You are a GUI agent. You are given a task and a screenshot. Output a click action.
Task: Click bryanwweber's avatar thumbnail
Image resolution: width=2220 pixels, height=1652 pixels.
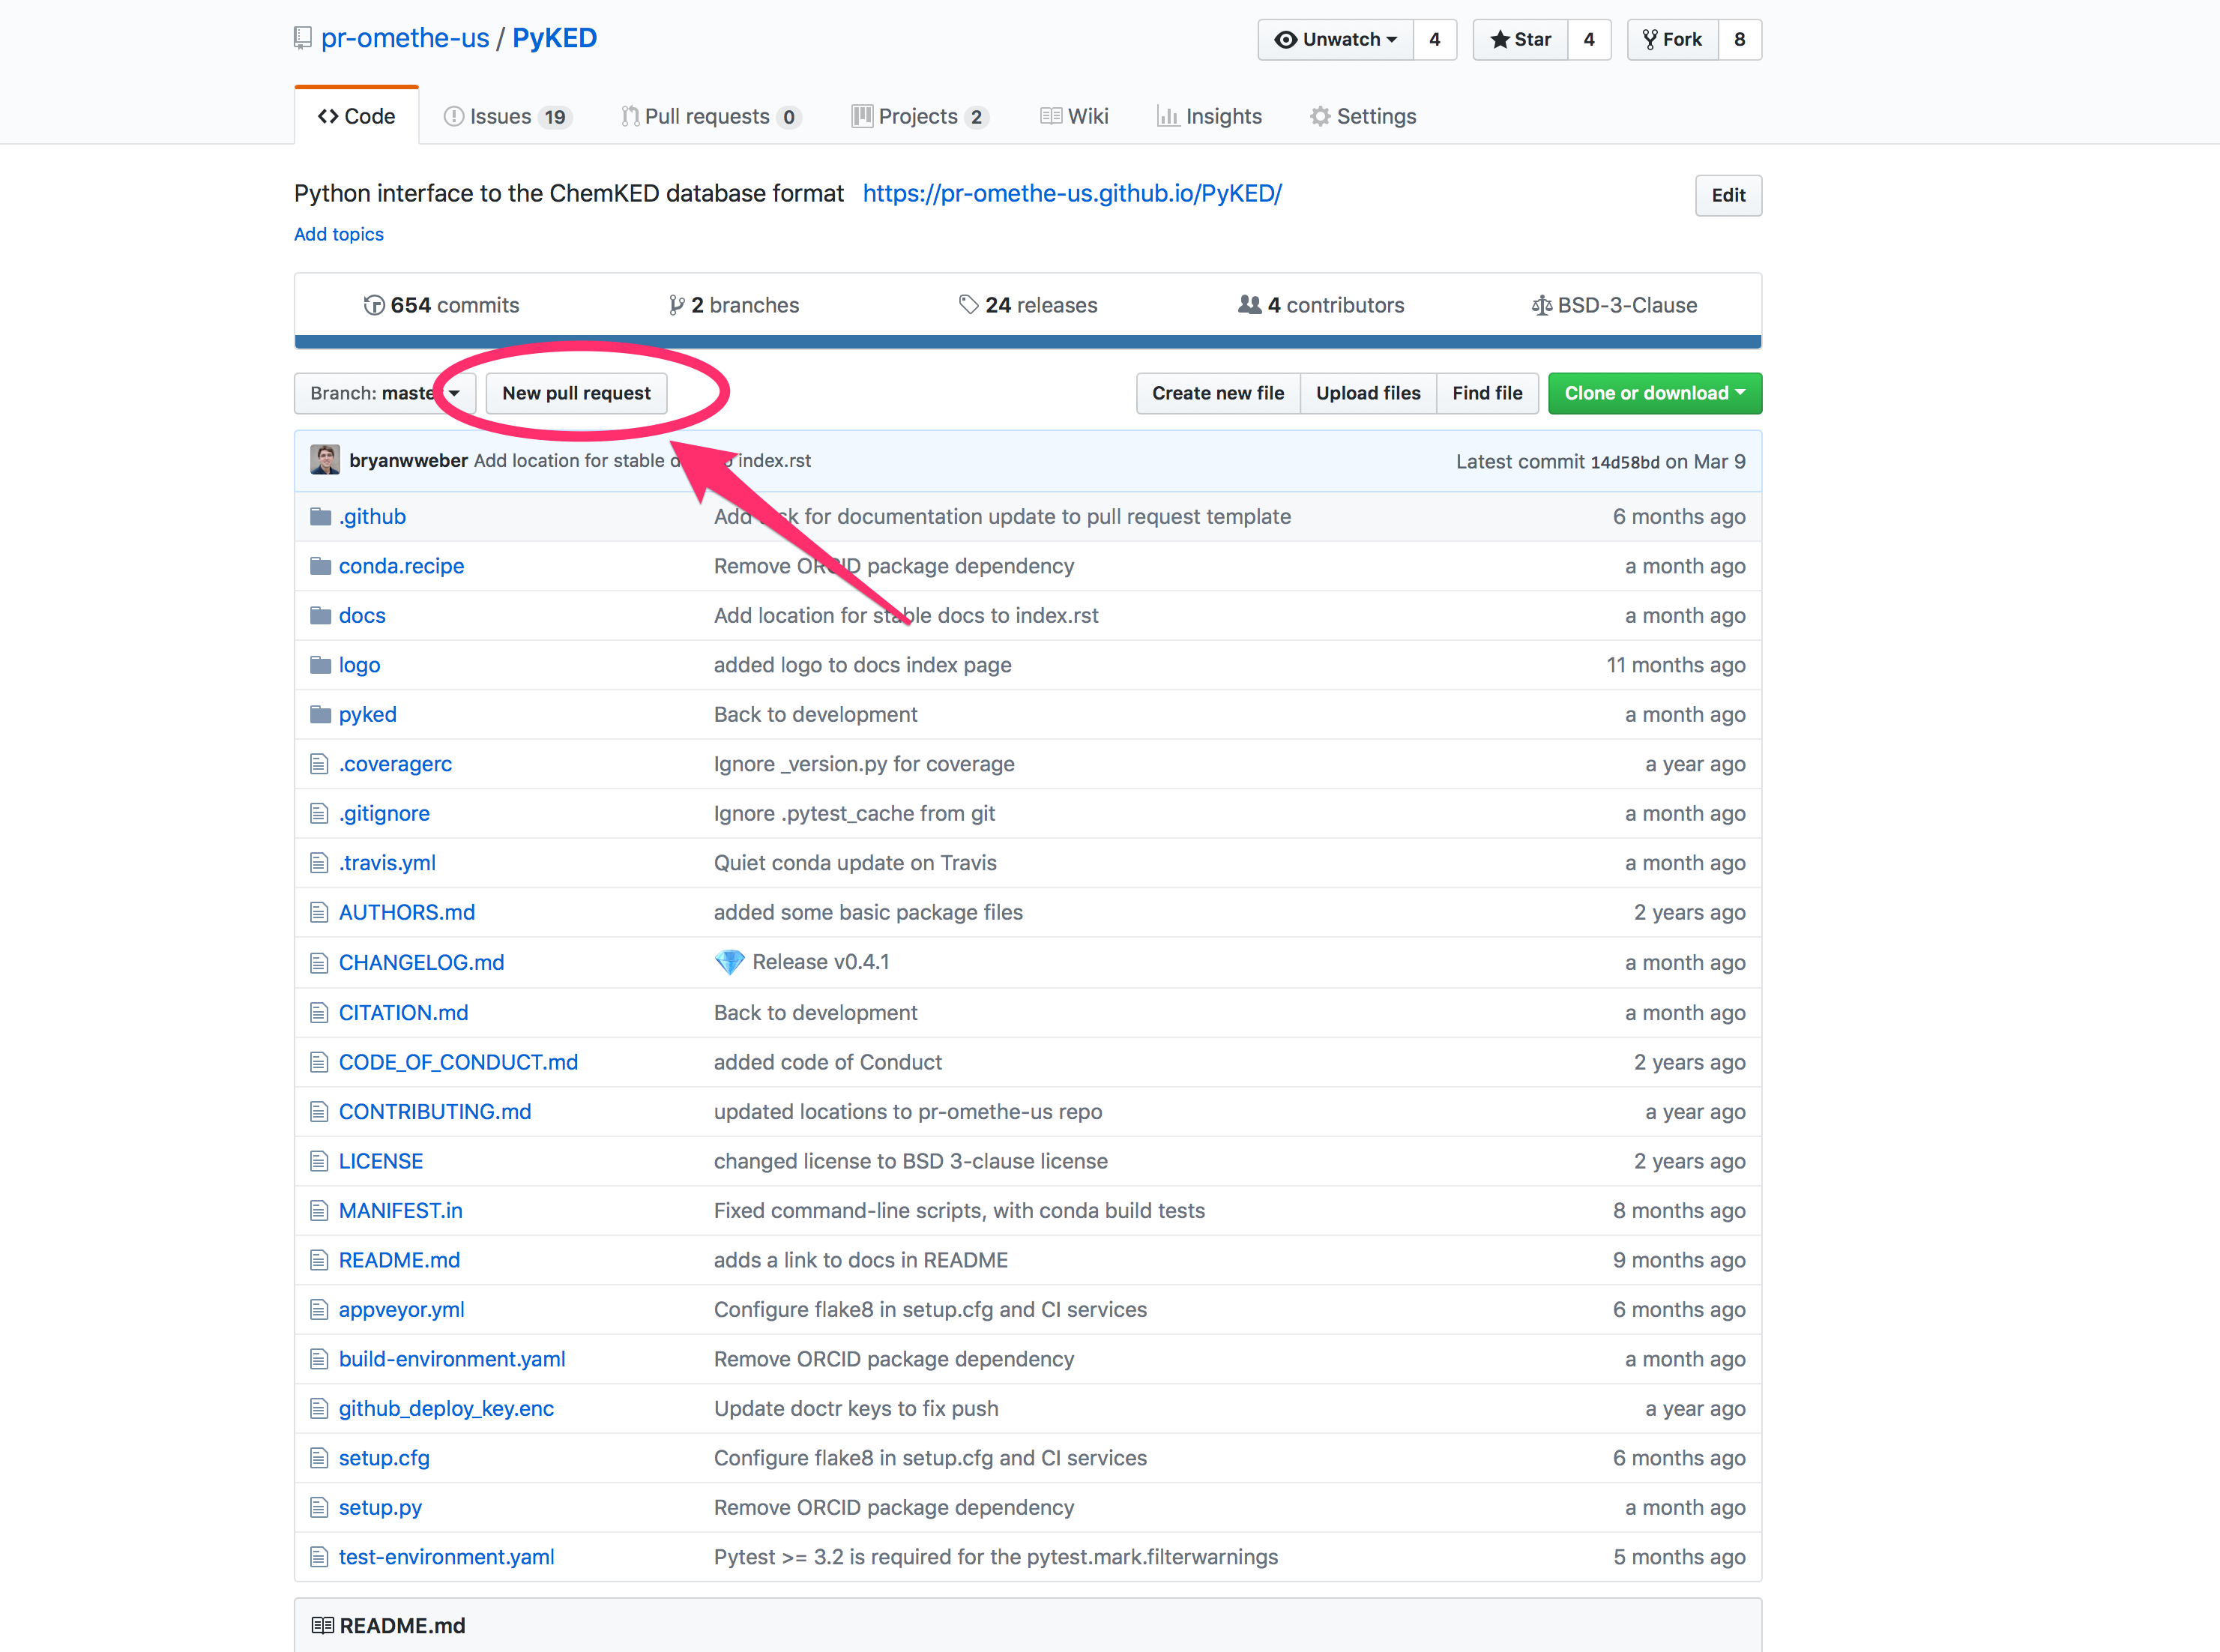(325, 460)
